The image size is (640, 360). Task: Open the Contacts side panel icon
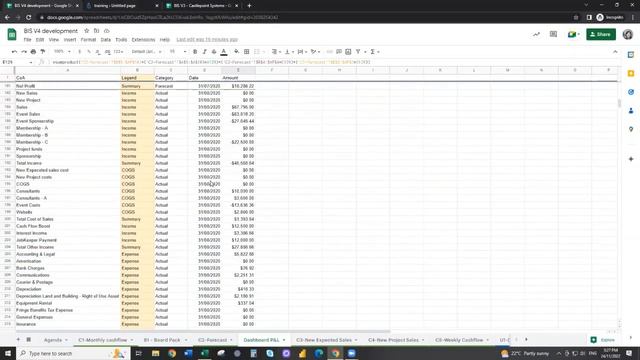pyautogui.click(x=631, y=111)
